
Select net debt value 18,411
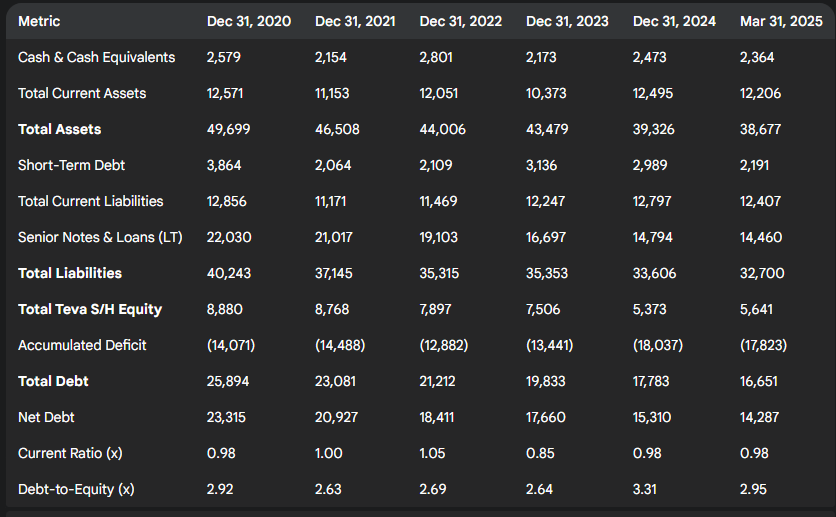[437, 417]
